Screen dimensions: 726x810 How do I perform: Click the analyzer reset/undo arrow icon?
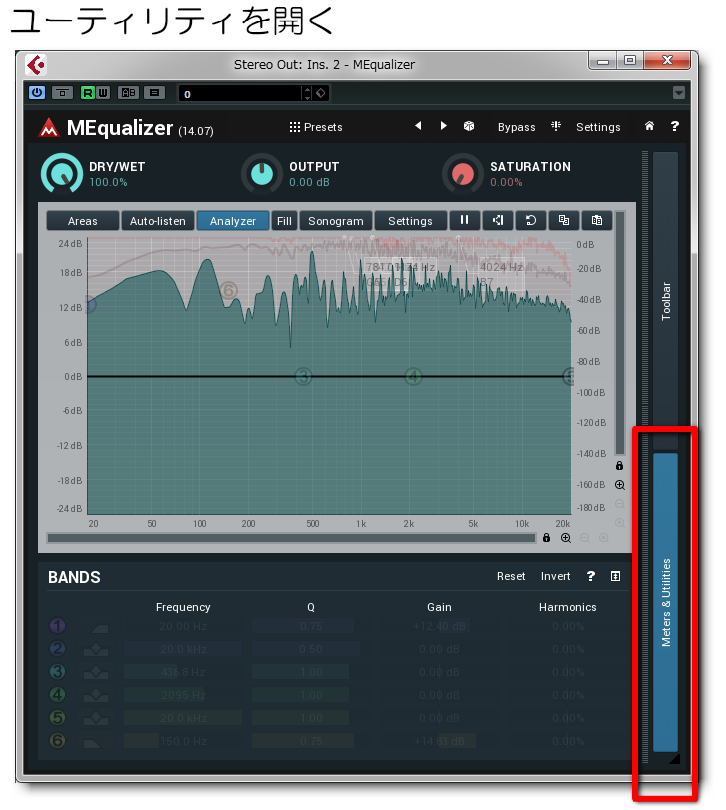[x=531, y=220]
